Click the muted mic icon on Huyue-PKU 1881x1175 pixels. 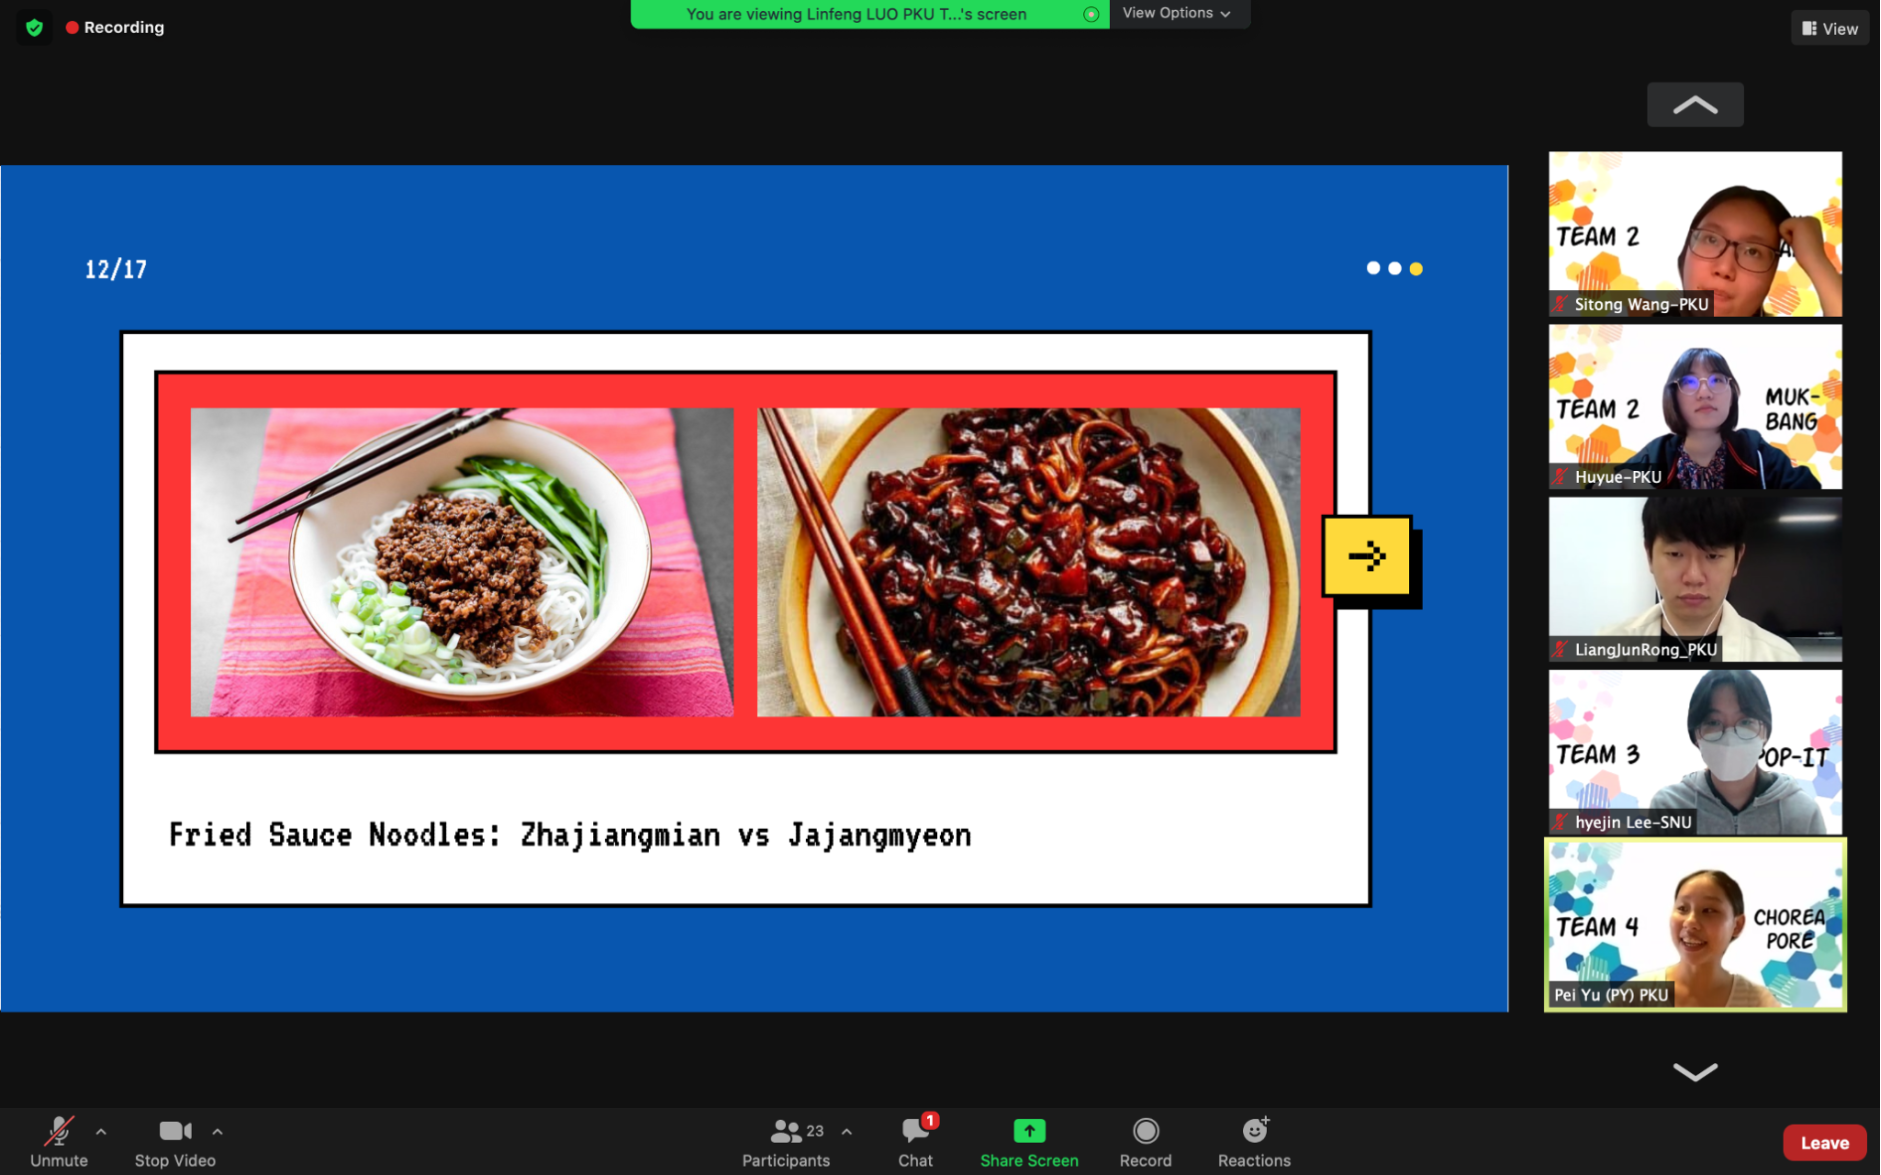point(1561,477)
